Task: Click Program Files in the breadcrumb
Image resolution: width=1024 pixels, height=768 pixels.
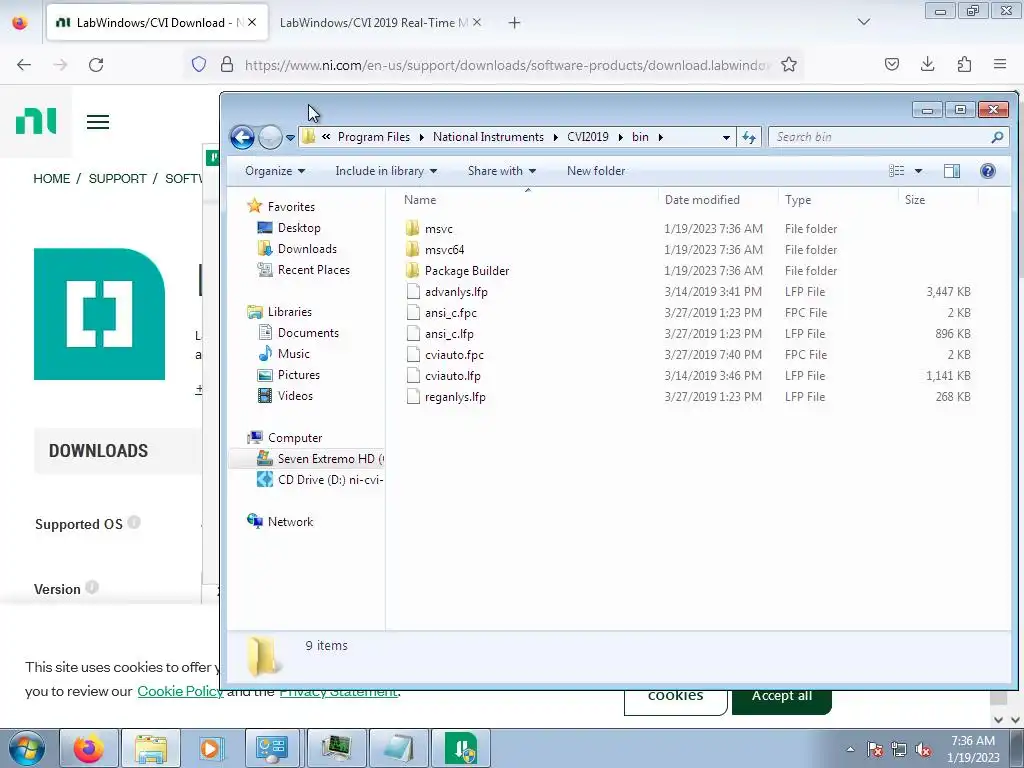Action: pos(374,137)
